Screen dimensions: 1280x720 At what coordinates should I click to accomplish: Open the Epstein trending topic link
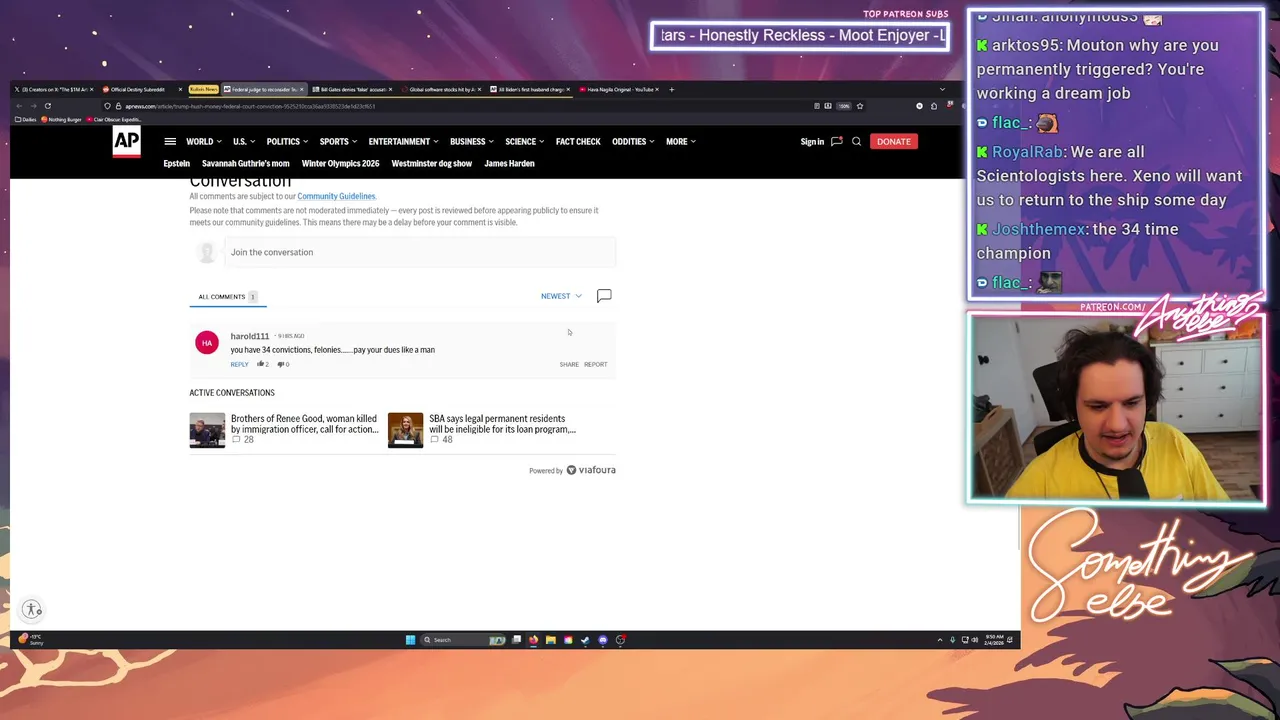pos(177,164)
